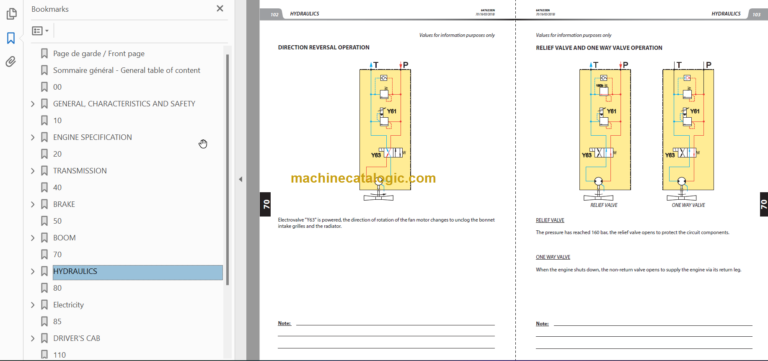This screenshot has width=768, height=361.
Task: Open the bookmarks options dropdown menu
Action: (x=40, y=31)
